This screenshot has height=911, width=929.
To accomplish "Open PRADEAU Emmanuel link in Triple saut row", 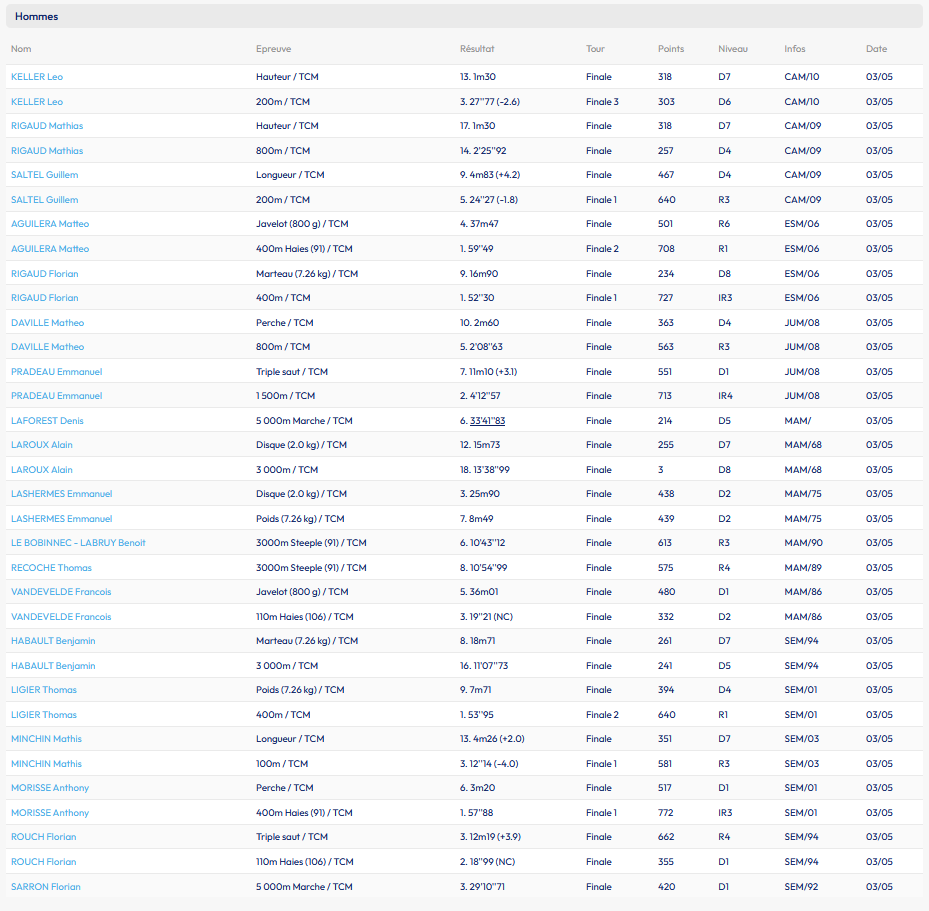I will 56,373.
